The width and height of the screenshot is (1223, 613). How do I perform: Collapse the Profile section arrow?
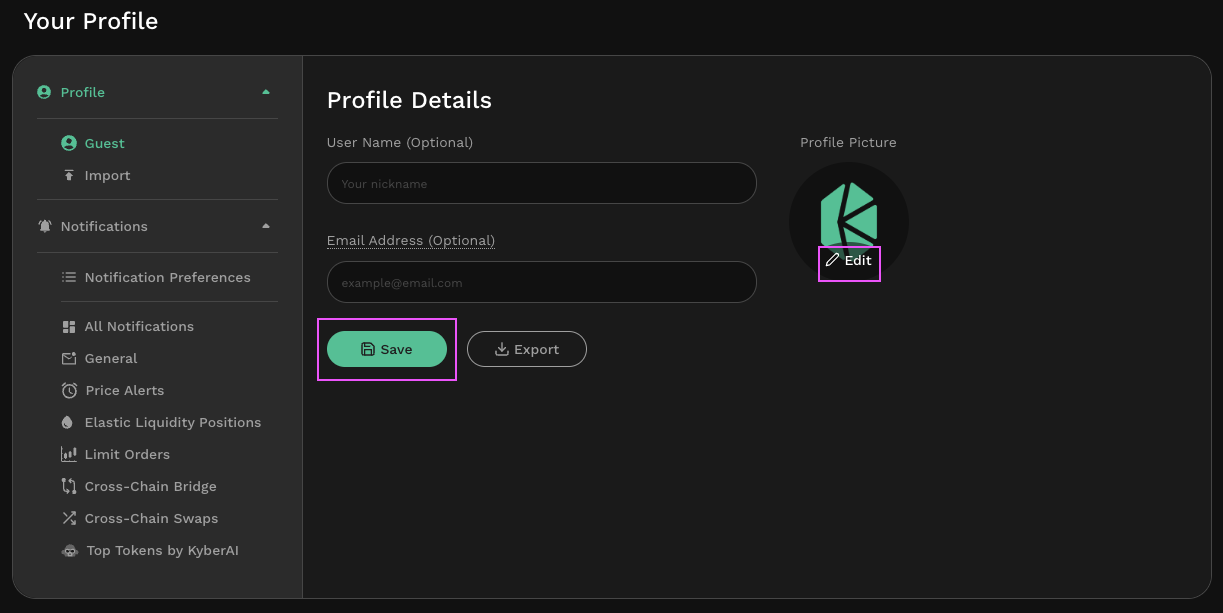point(266,92)
